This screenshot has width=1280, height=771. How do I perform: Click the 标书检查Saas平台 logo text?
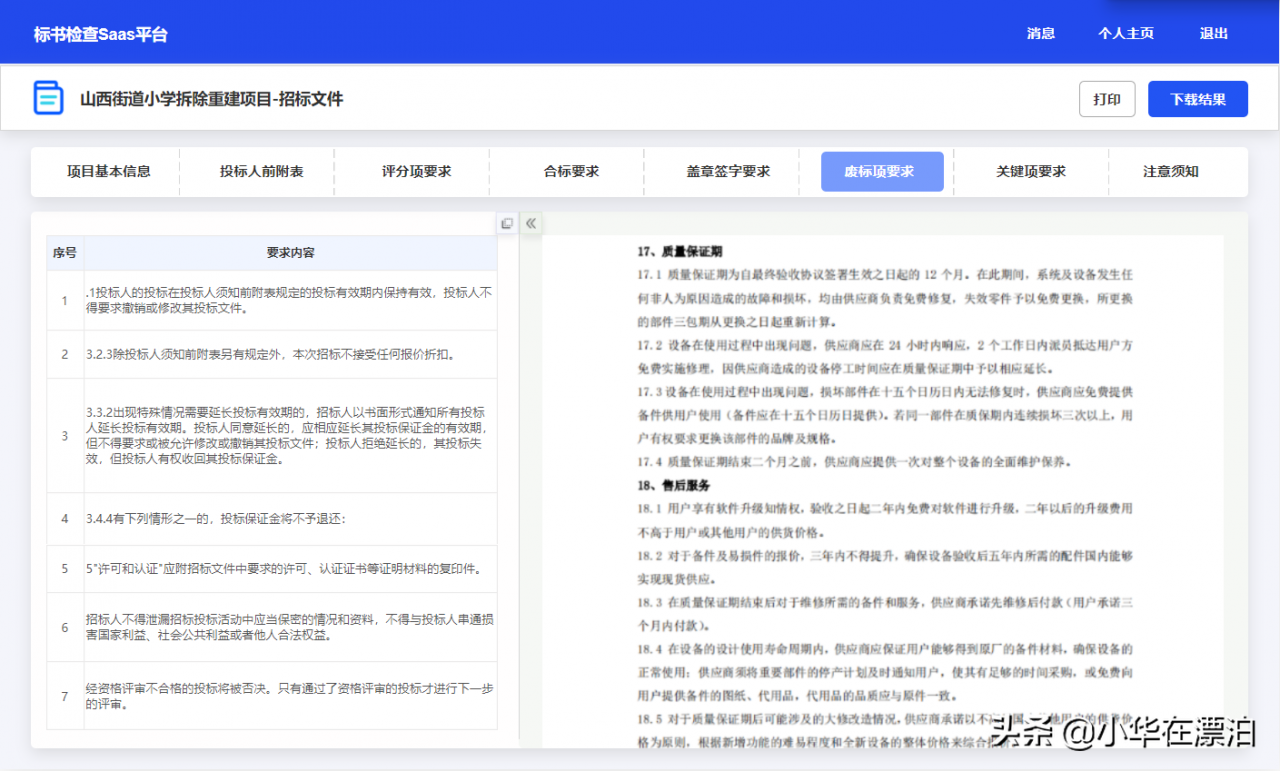[x=101, y=34]
